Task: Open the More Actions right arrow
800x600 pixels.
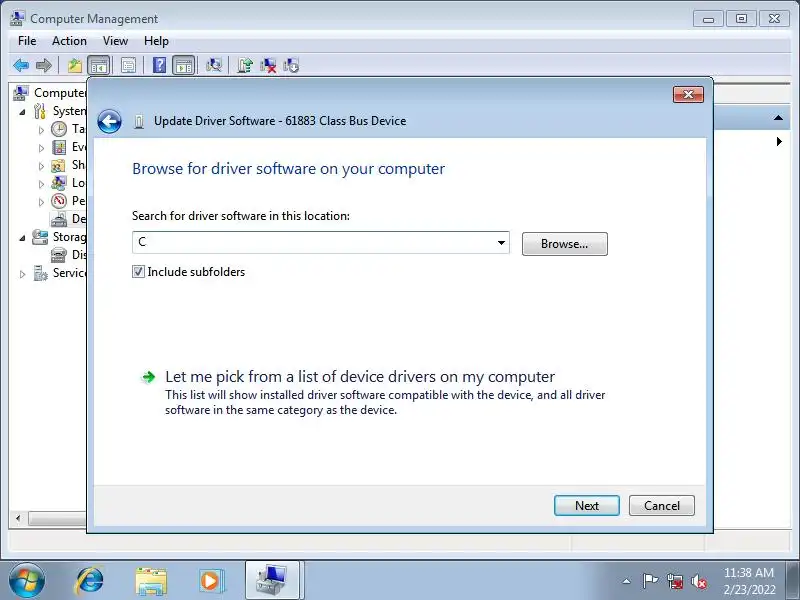Action: pyautogui.click(x=779, y=141)
